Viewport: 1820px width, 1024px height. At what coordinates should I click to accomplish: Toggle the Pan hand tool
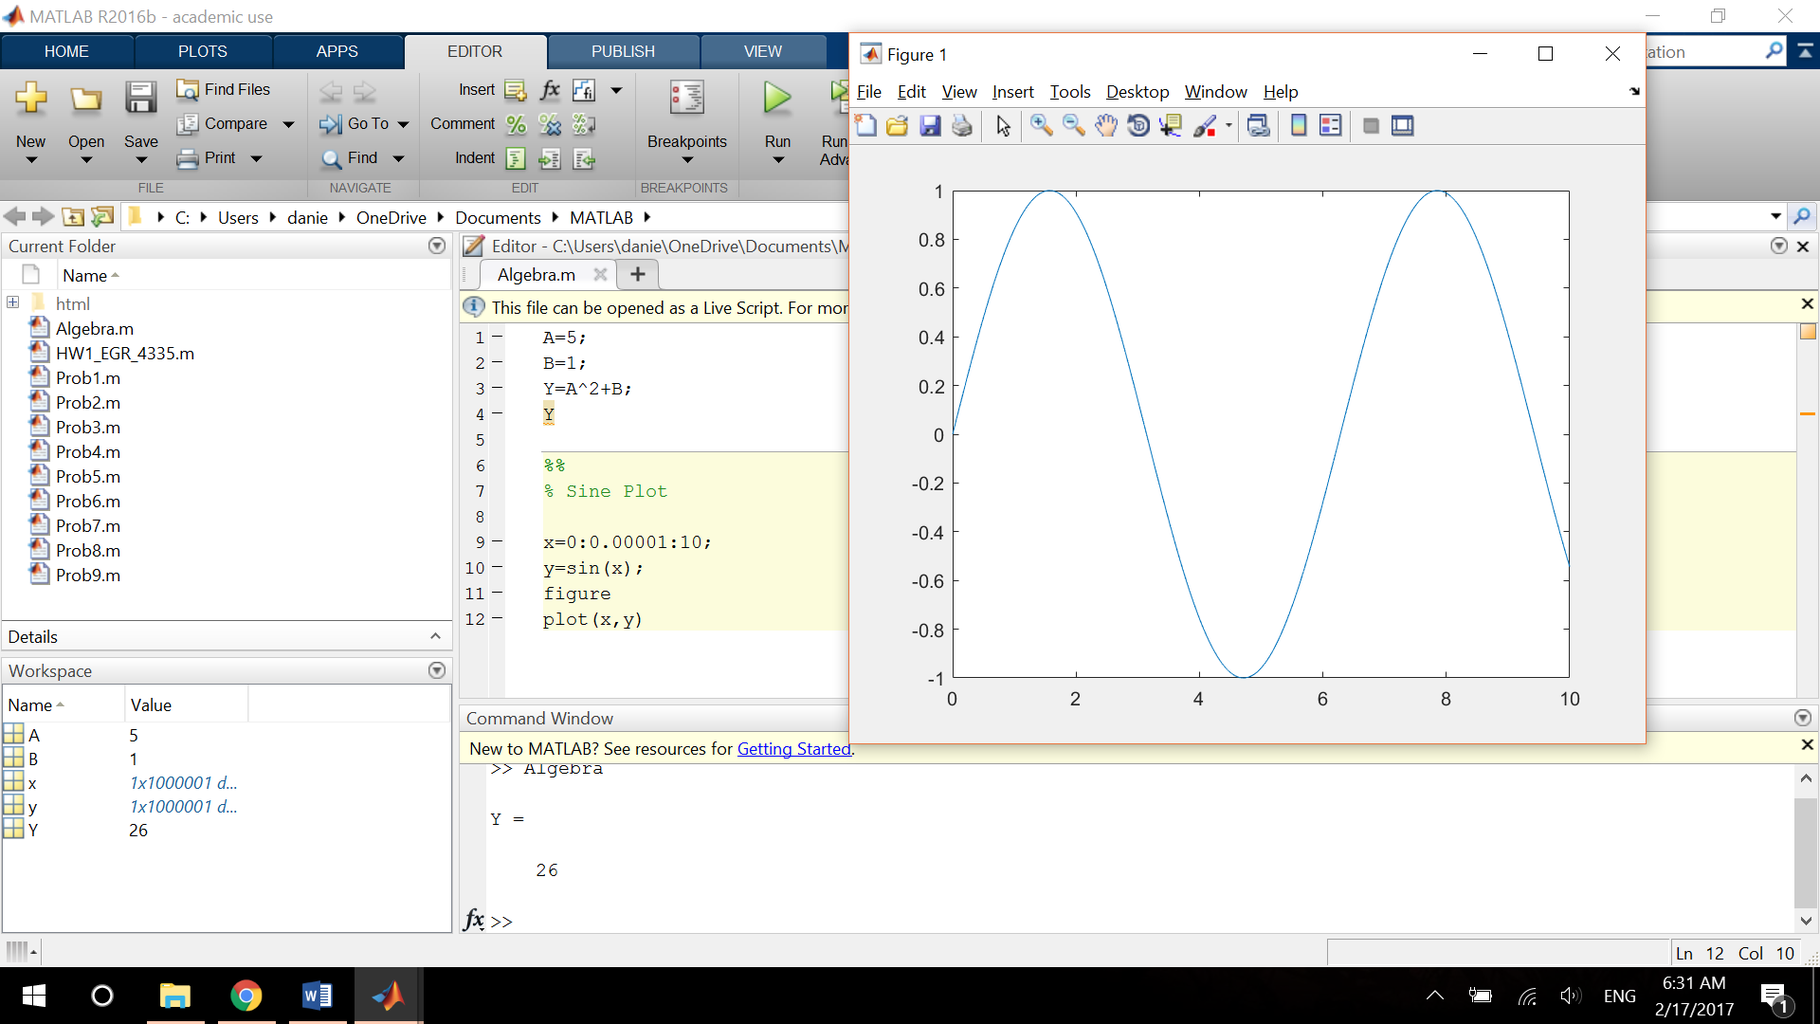pyautogui.click(x=1105, y=125)
